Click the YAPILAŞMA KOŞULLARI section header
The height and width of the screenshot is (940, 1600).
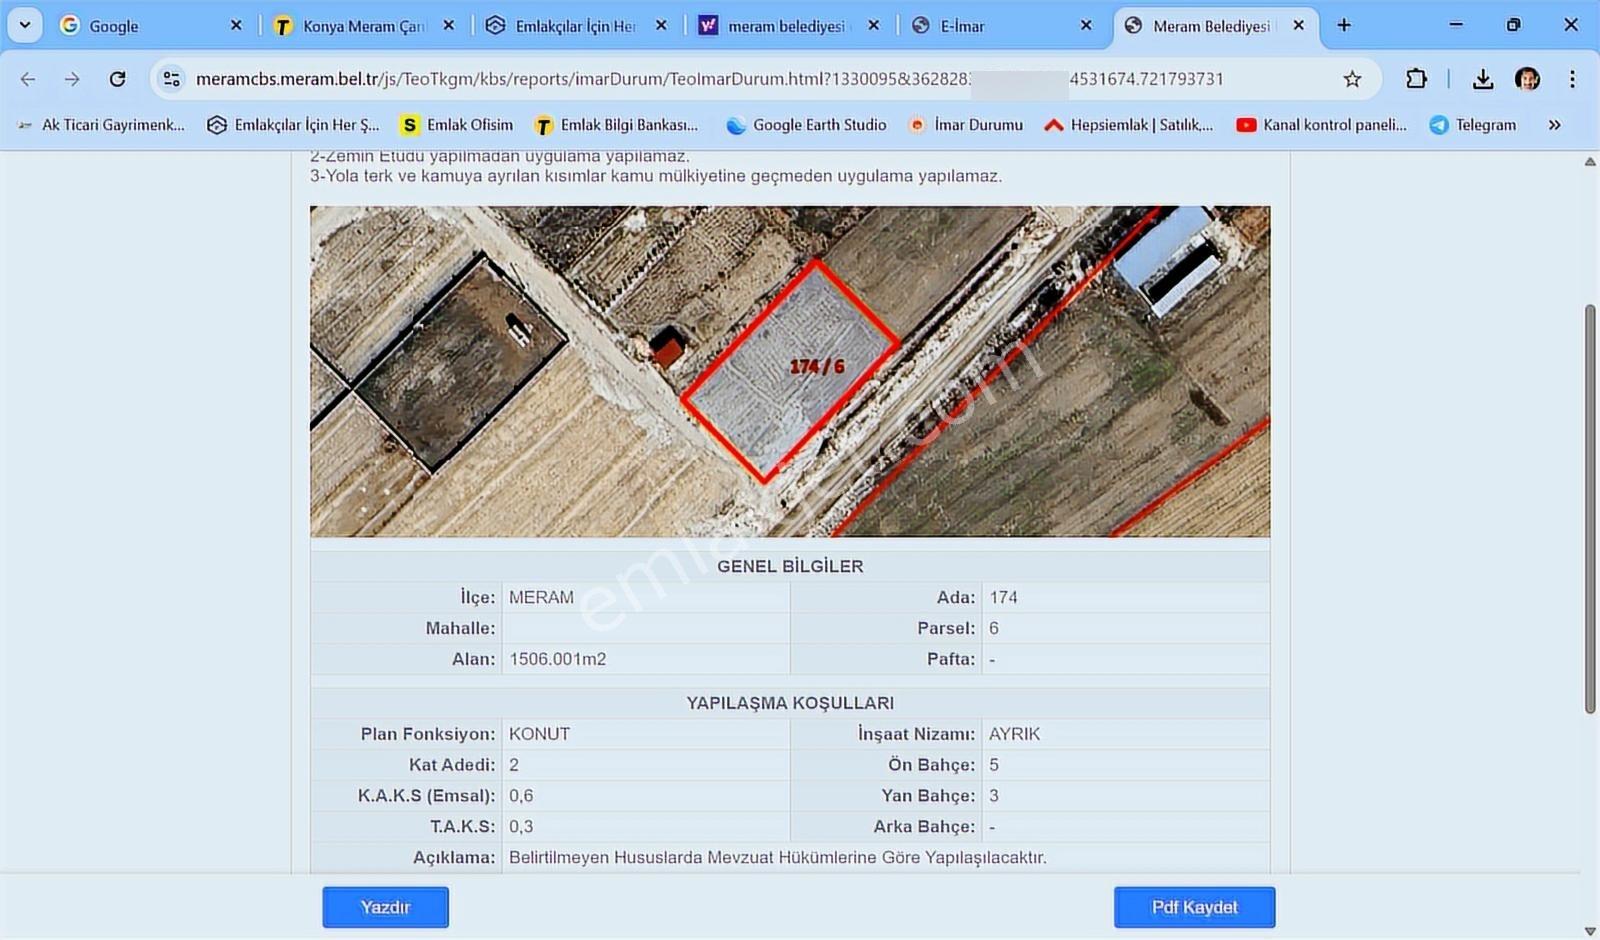pyautogui.click(x=790, y=703)
